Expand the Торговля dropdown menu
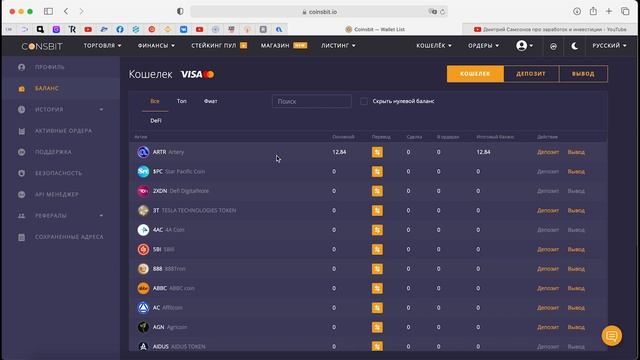Screen dimensions: 640x360 pos(102,46)
